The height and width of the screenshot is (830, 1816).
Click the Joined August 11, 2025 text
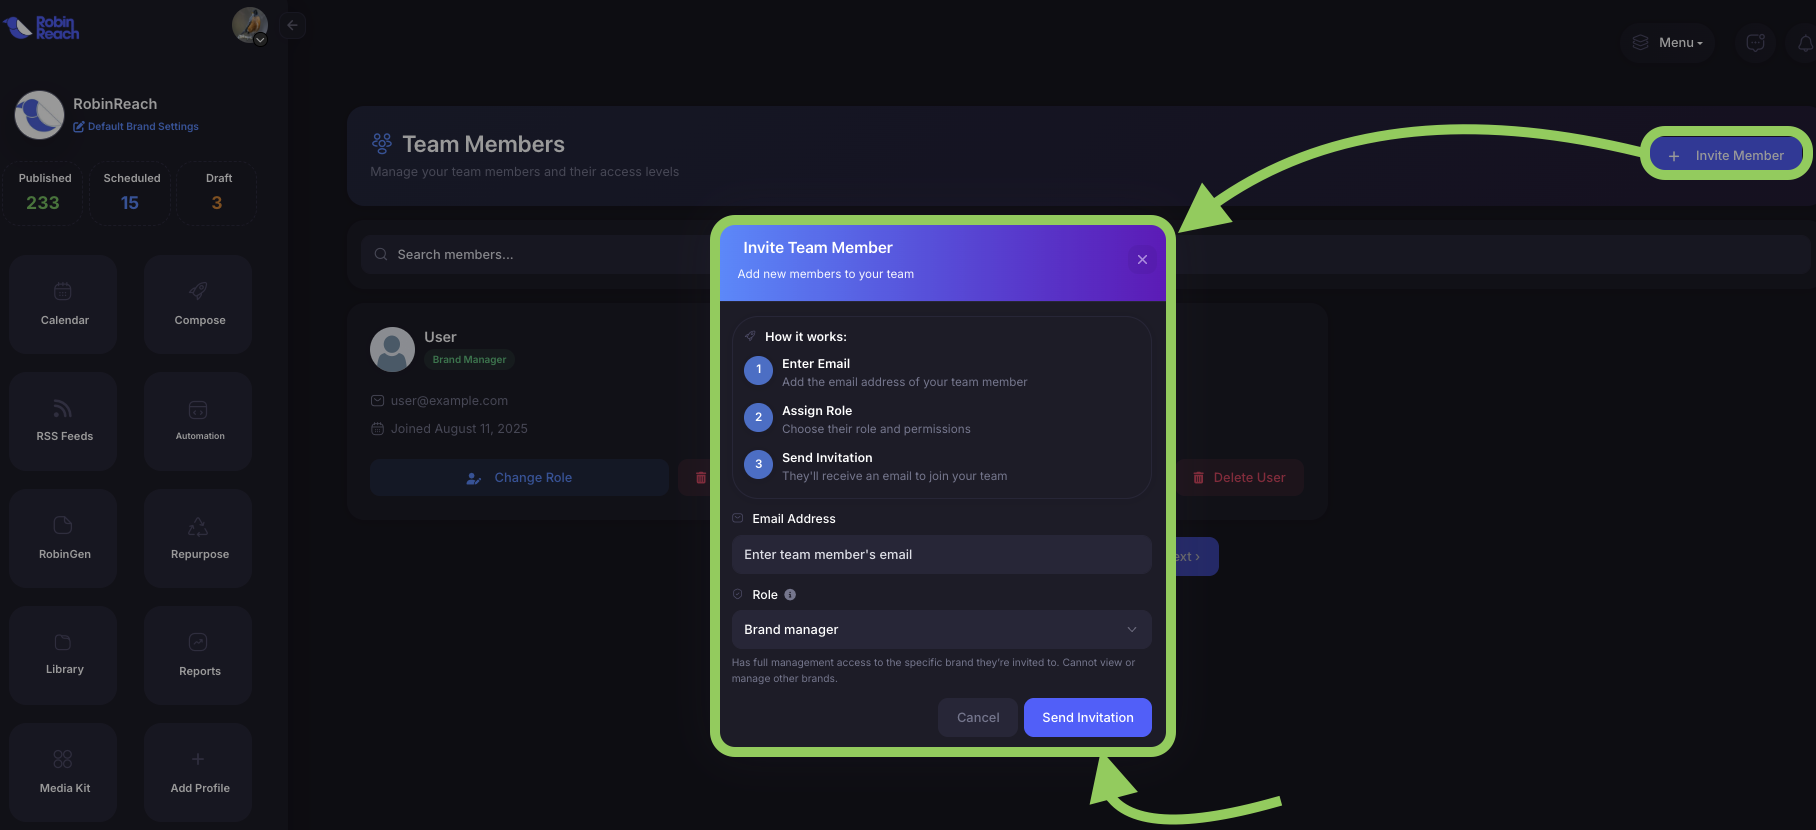point(459,429)
